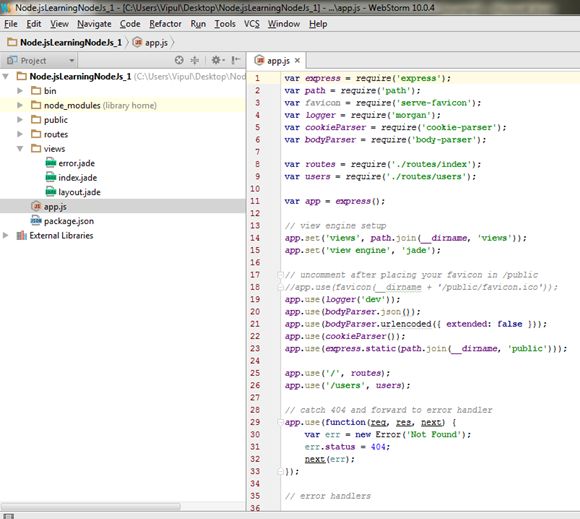Click the Project panel horizontal scrollbar

pyautogui.click(x=91, y=506)
